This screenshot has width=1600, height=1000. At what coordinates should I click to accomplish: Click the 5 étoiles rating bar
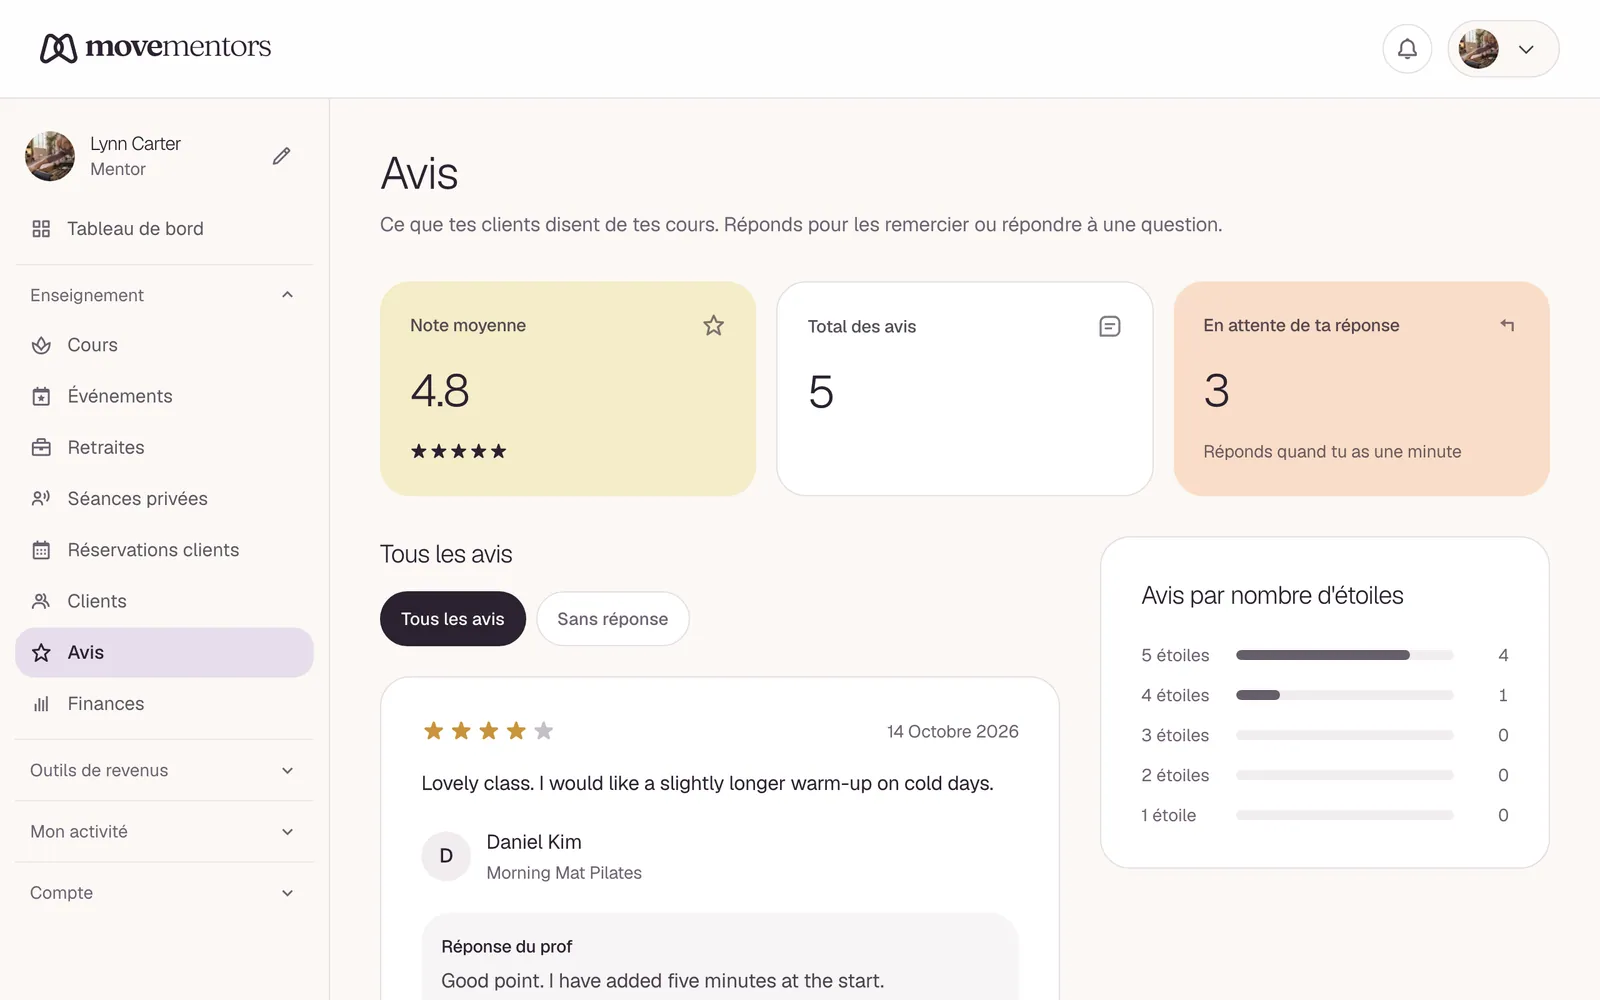(x=1345, y=655)
